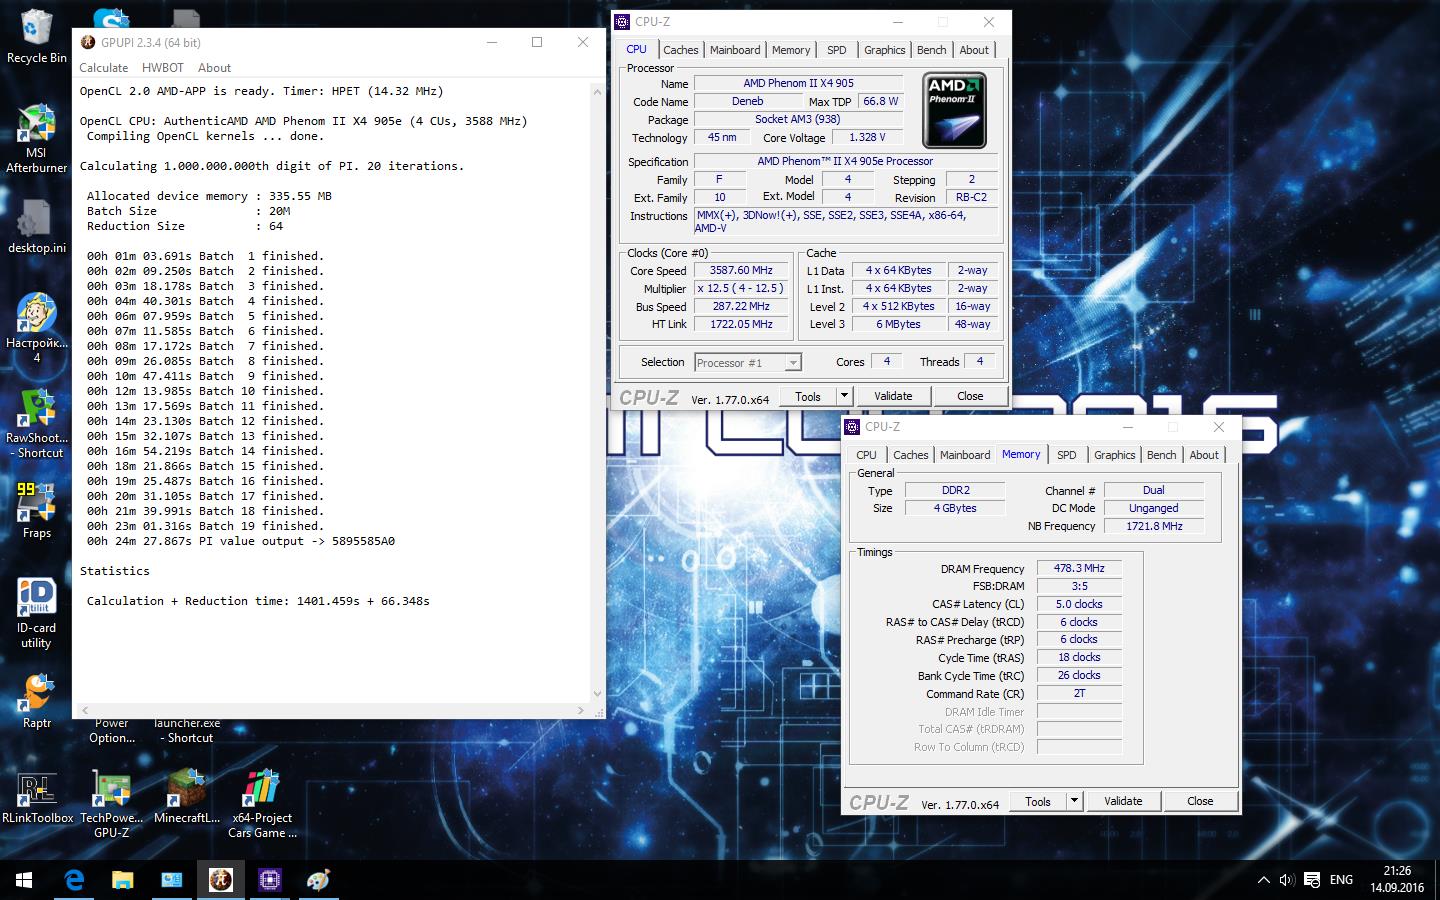Open RLinkToolbox desktop icon
Viewport: 1440px width, 900px height.
coord(37,797)
